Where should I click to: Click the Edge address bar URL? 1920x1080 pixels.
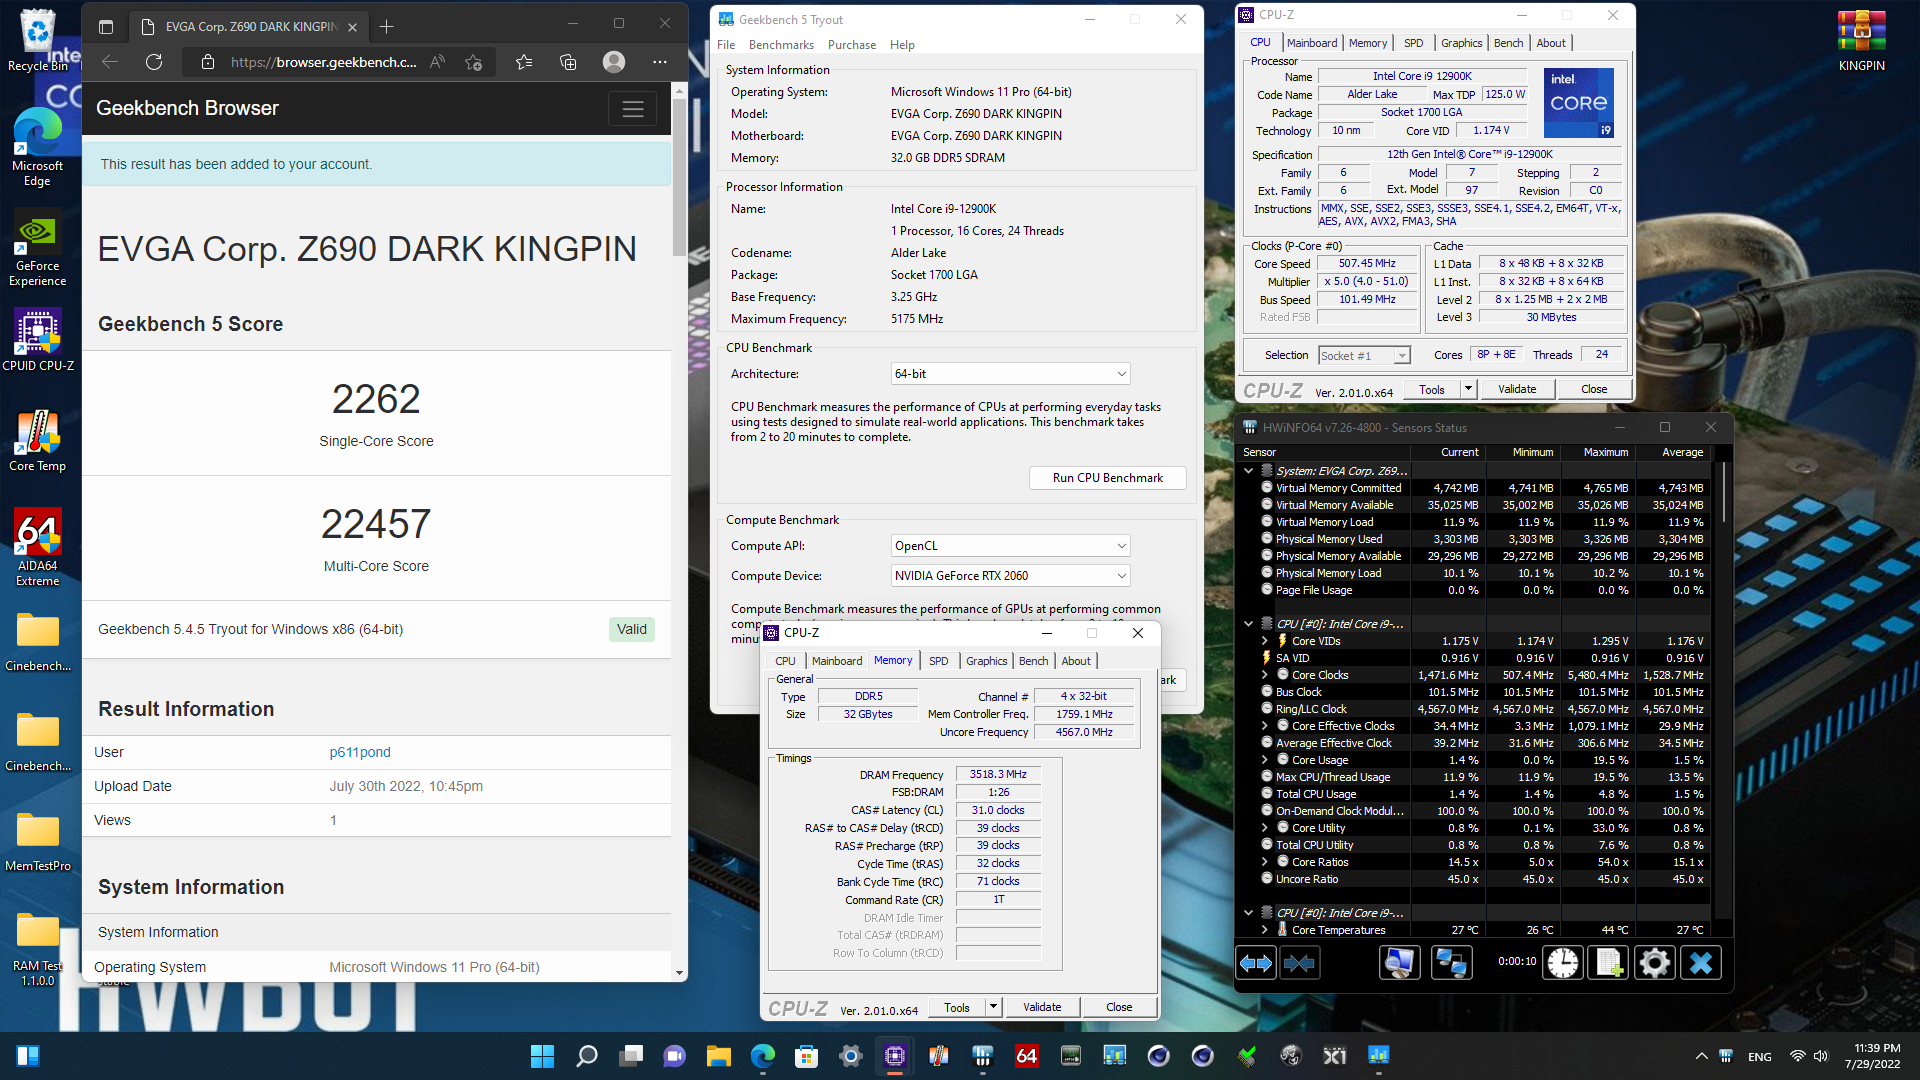tap(323, 62)
